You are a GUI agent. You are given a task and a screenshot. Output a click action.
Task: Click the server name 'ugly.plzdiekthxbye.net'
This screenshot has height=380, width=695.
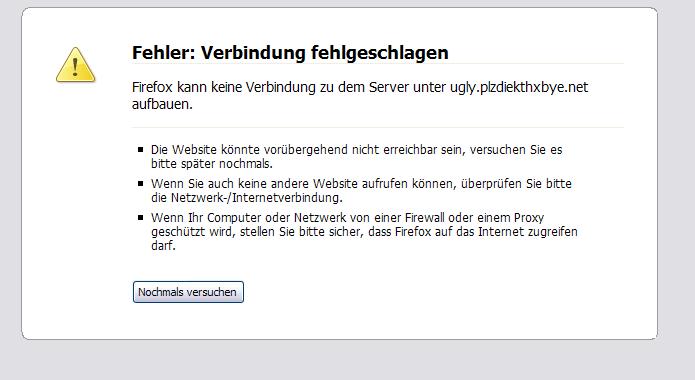point(519,87)
